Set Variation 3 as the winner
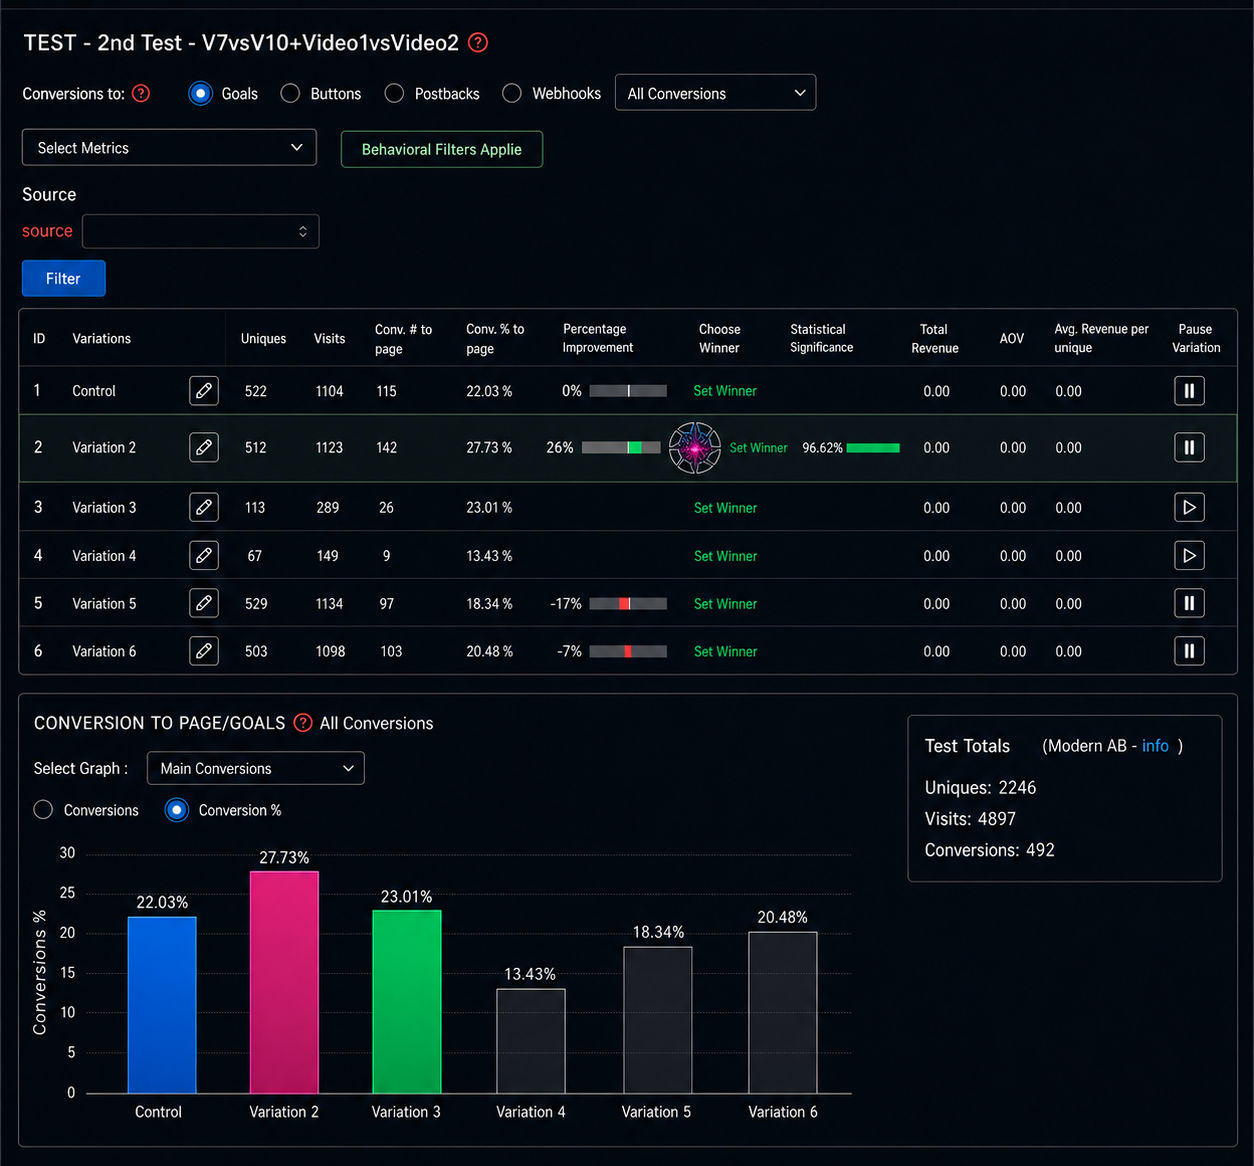Image resolution: width=1254 pixels, height=1166 pixels. [725, 508]
